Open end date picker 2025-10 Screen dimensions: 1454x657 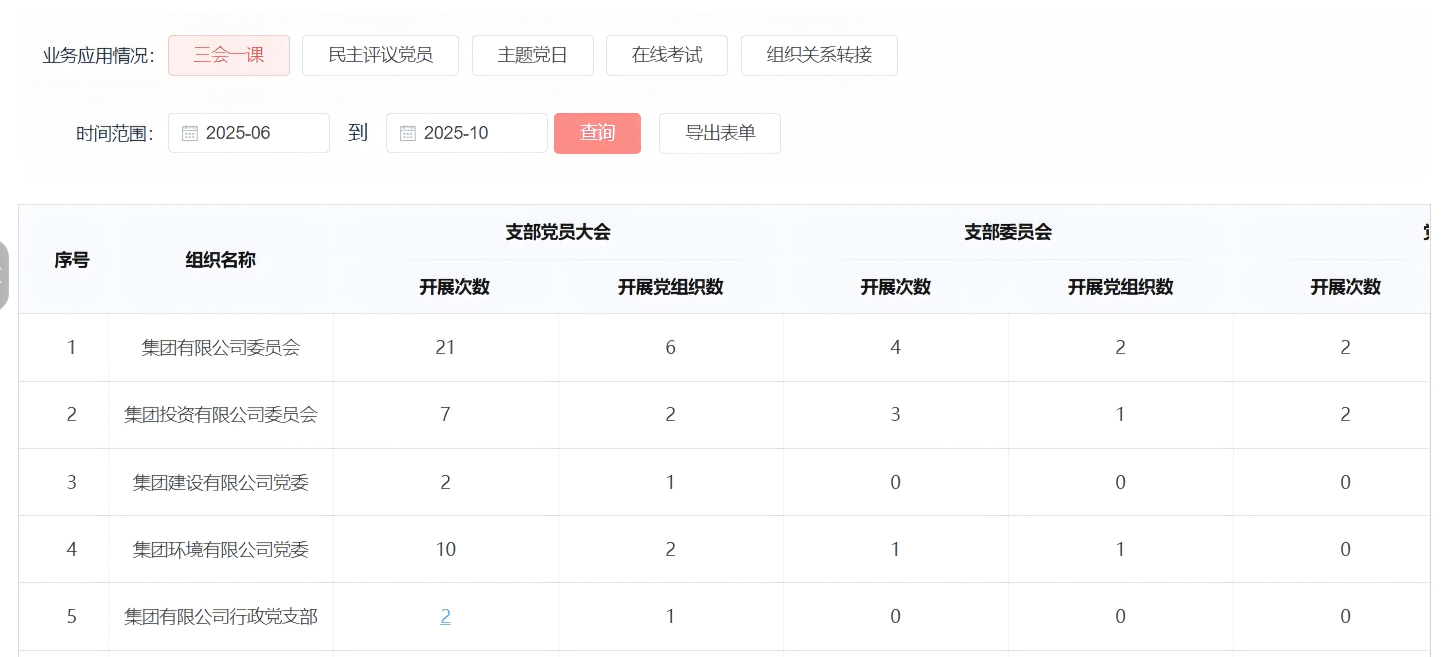[x=468, y=133]
